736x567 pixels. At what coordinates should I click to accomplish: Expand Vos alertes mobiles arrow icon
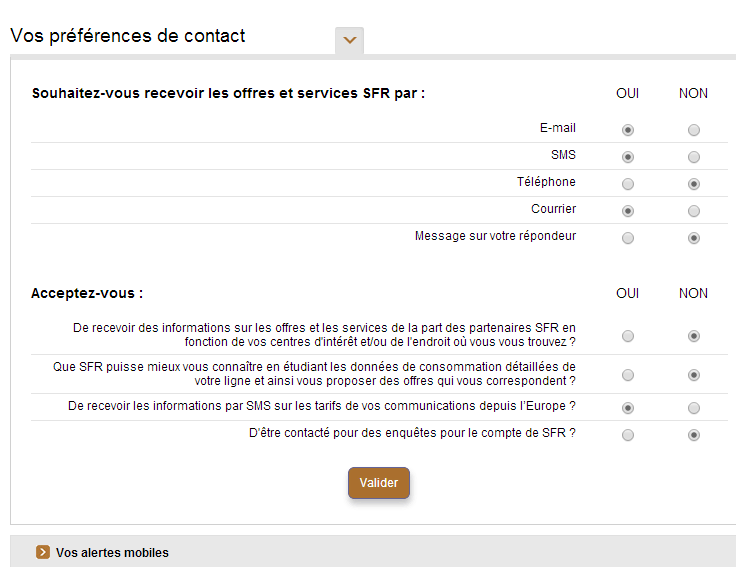coord(43,552)
